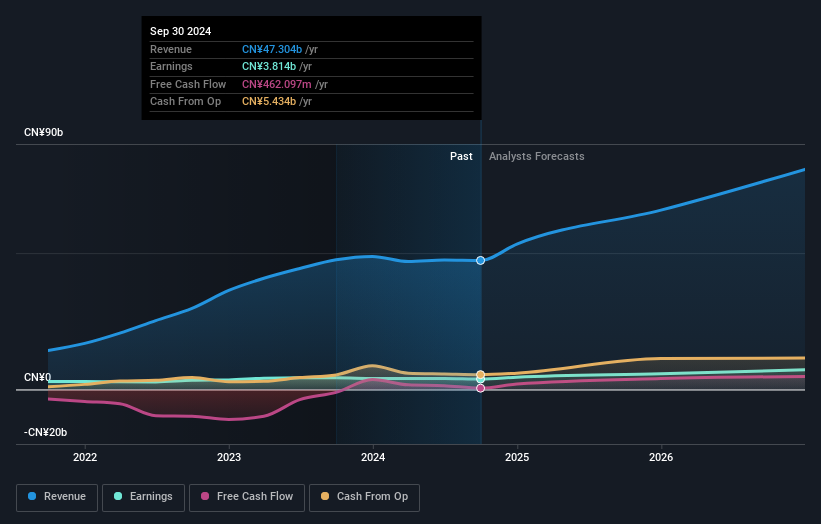Click the 2023 x-axis label
The width and height of the screenshot is (821, 524).
pos(229,457)
